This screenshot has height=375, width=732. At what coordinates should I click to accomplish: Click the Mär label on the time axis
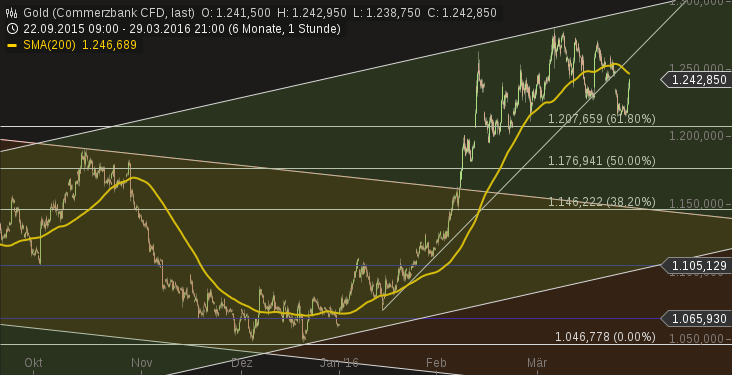[x=537, y=363]
